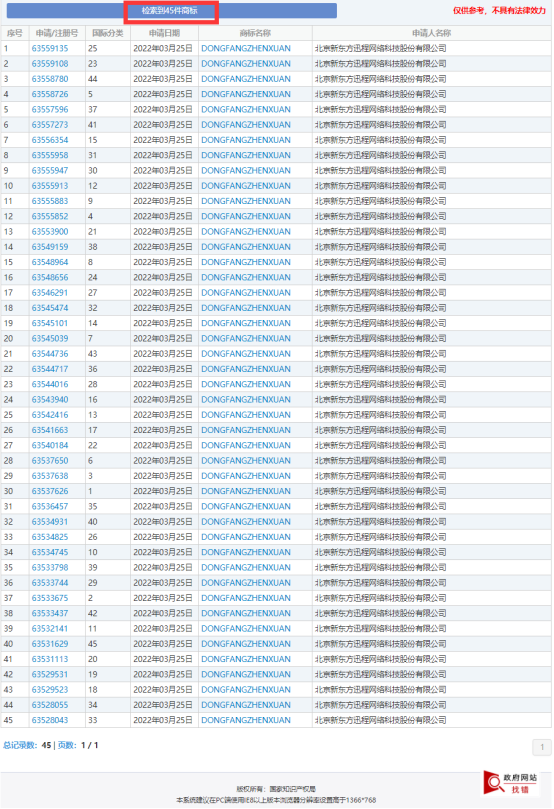Click the 国际分类 column header
This screenshot has width=554, height=809.
(x=108, y=33)
